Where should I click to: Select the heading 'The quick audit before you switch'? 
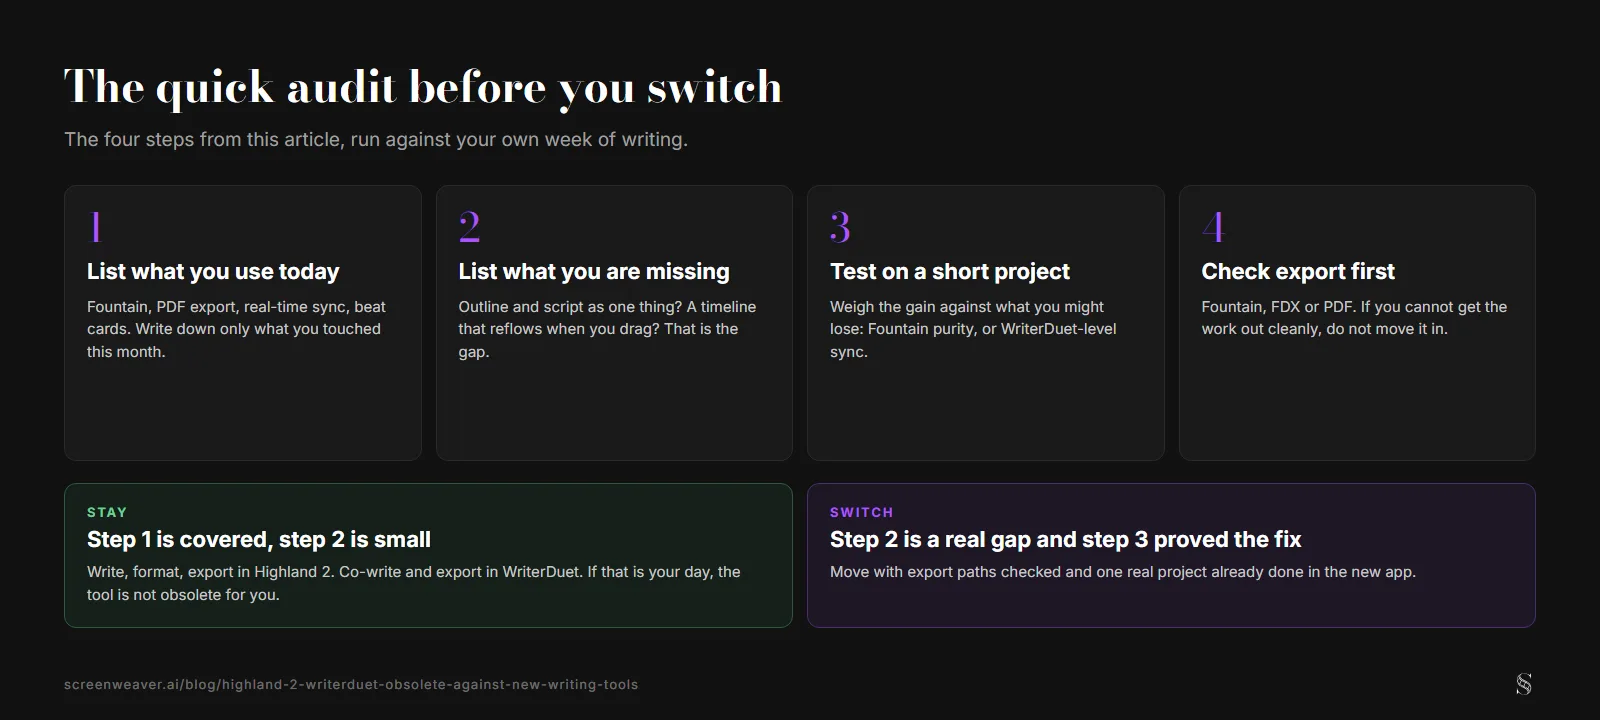(423, 87)
